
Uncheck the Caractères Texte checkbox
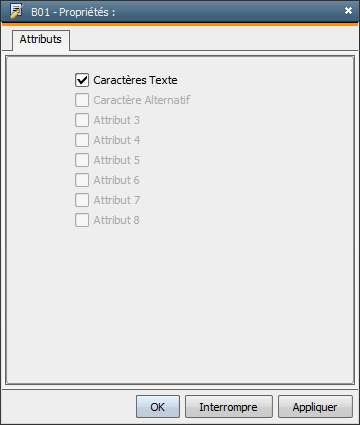(x=82, y=80)
